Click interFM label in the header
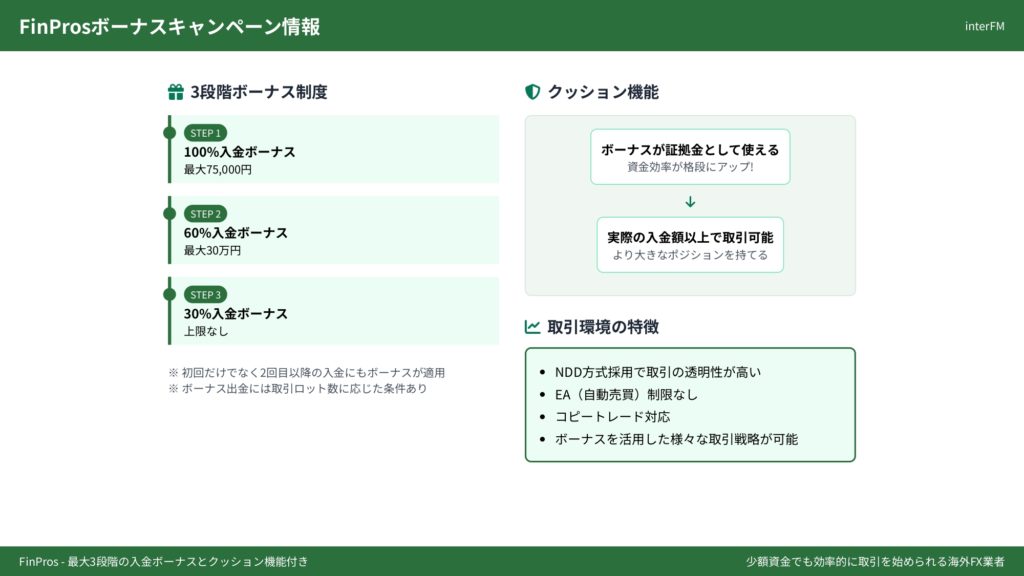 point(984,26)
